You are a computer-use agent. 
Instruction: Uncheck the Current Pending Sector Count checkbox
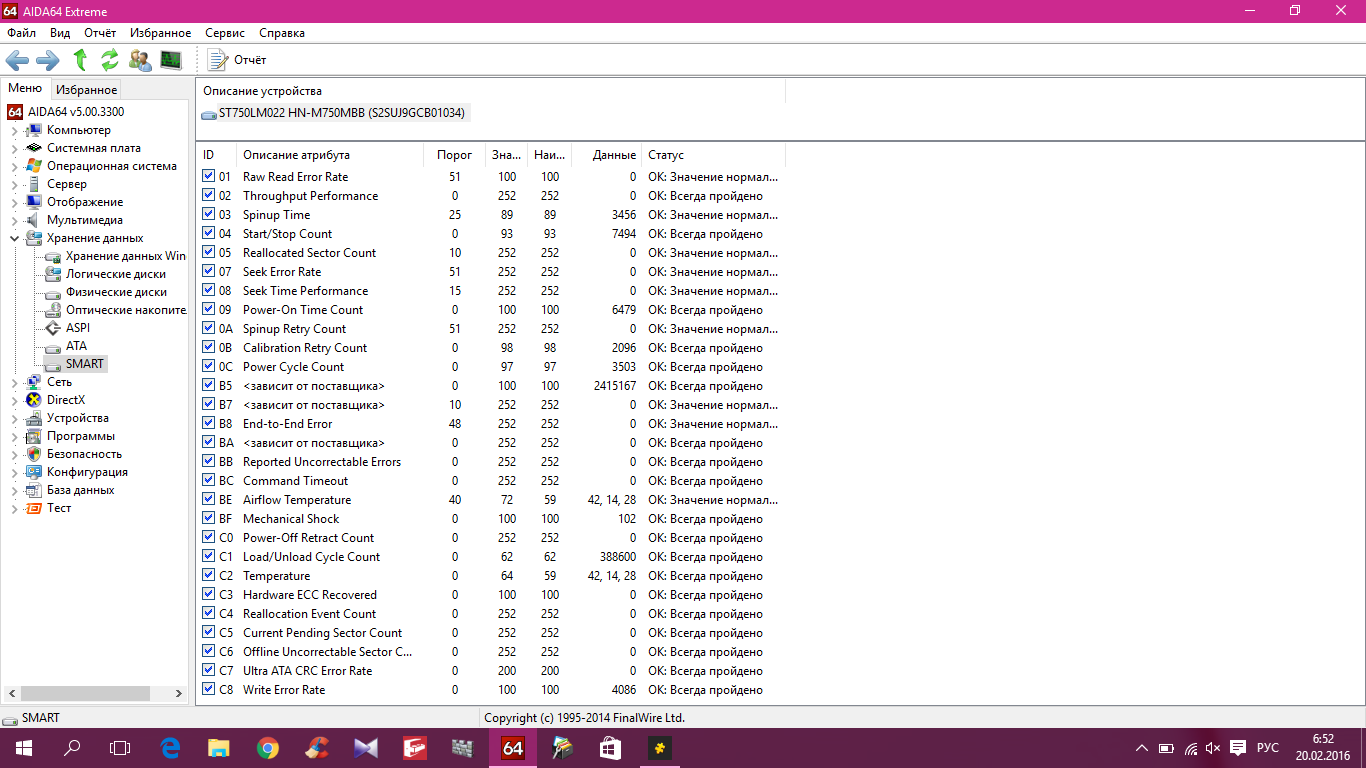[208, 633]
